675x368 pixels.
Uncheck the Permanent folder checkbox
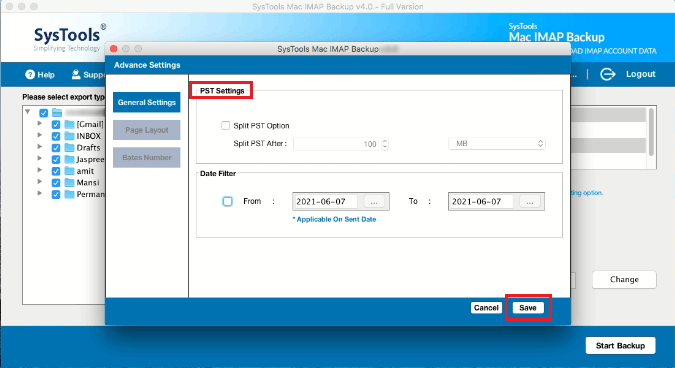coord(56,194)
